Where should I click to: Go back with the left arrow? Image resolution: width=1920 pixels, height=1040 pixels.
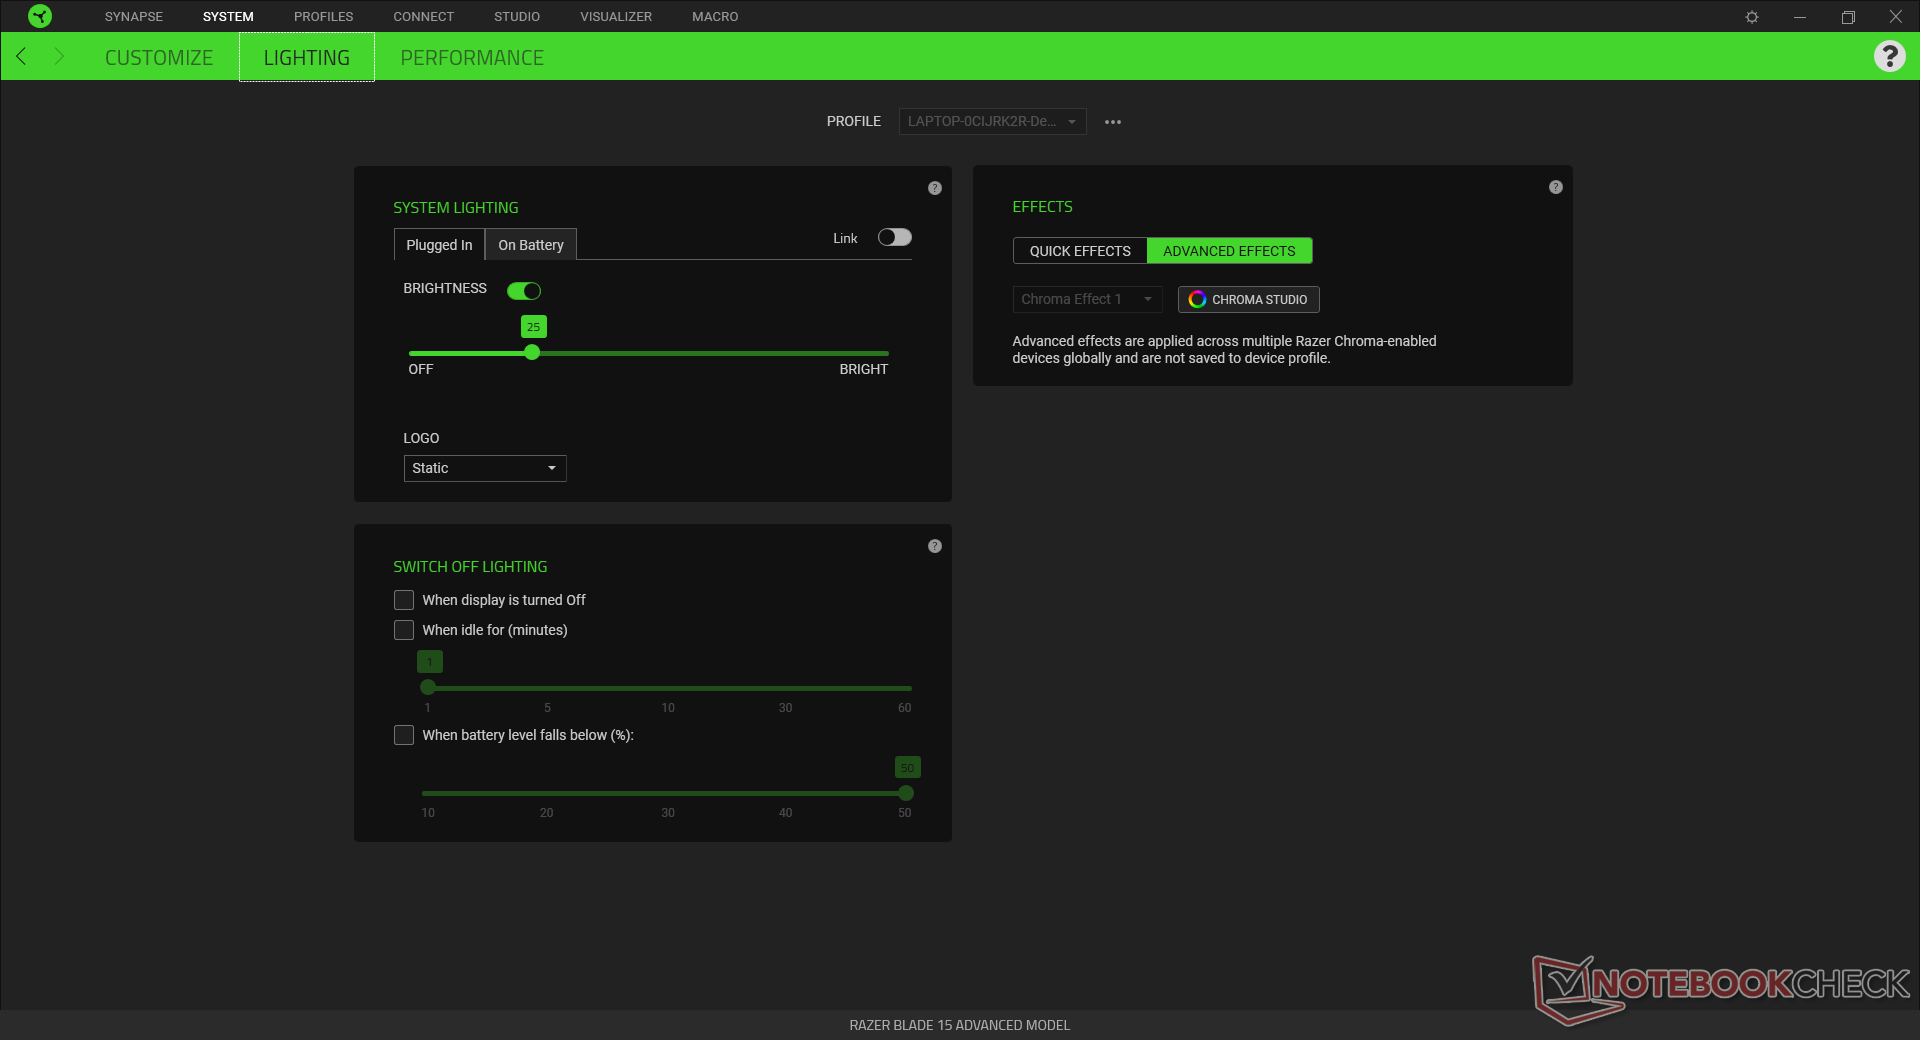coord(21,57)
